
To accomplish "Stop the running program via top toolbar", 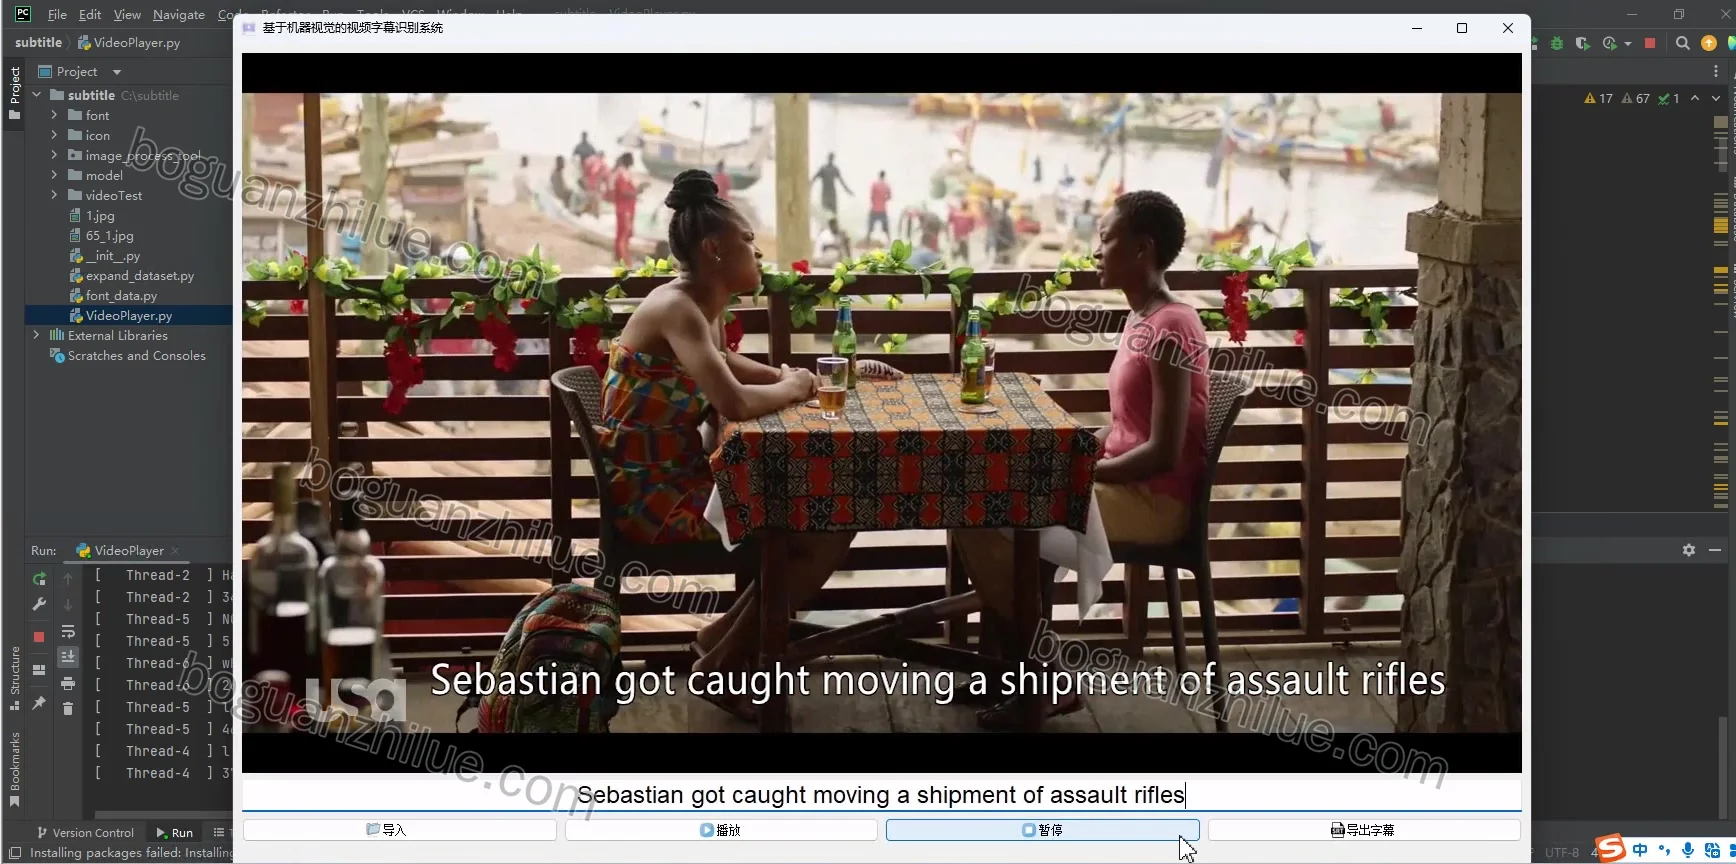I will click(x=1650, y=43).
